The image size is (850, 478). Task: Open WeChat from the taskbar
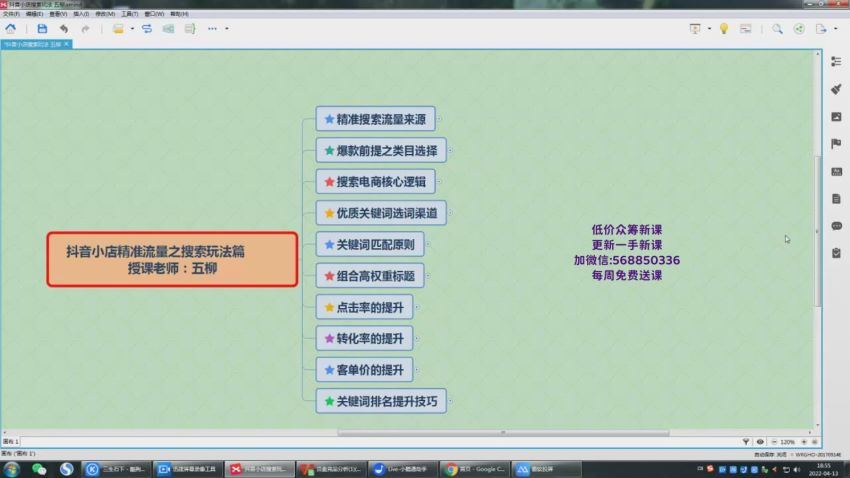click(38, 469)
